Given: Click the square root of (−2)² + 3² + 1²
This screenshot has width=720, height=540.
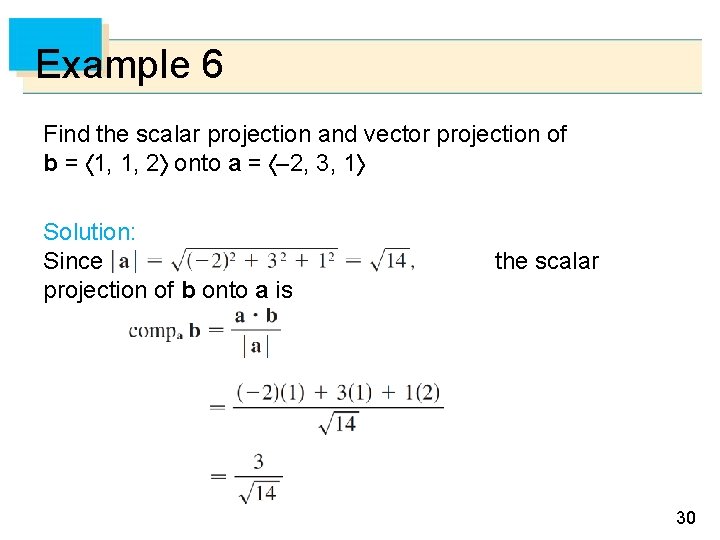Looking at the screenshot, I should [x=254, y=260].
